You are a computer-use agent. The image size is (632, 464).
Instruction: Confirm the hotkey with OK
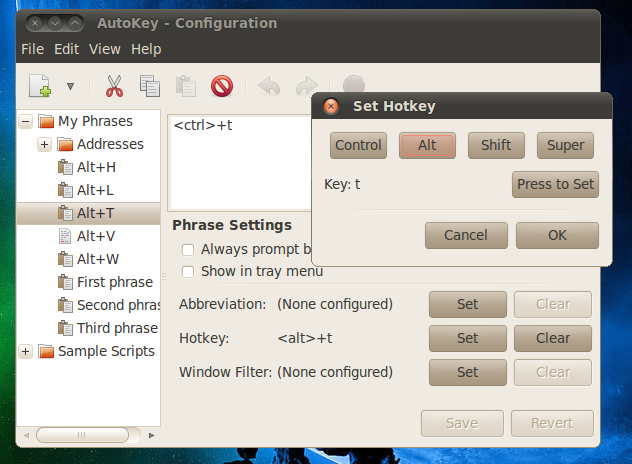[x=557, y=235]
